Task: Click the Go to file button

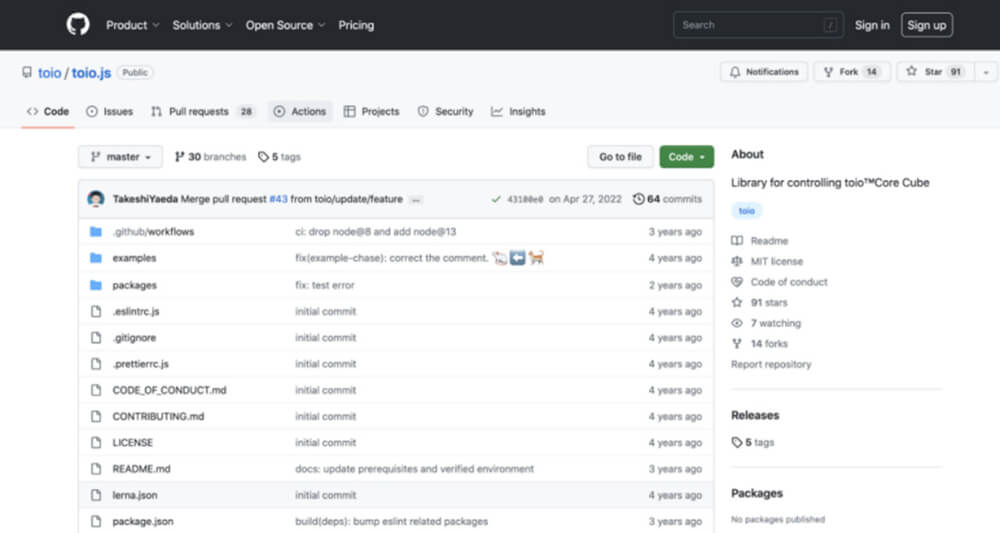Action: [x=620, y=157]
